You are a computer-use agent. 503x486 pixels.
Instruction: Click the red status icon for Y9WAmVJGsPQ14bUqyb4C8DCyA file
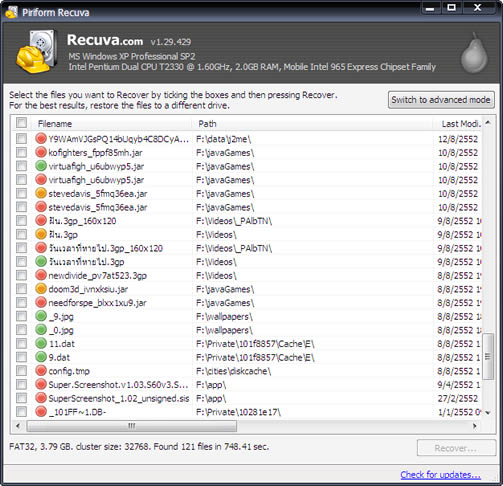click(x=41, y=139)
